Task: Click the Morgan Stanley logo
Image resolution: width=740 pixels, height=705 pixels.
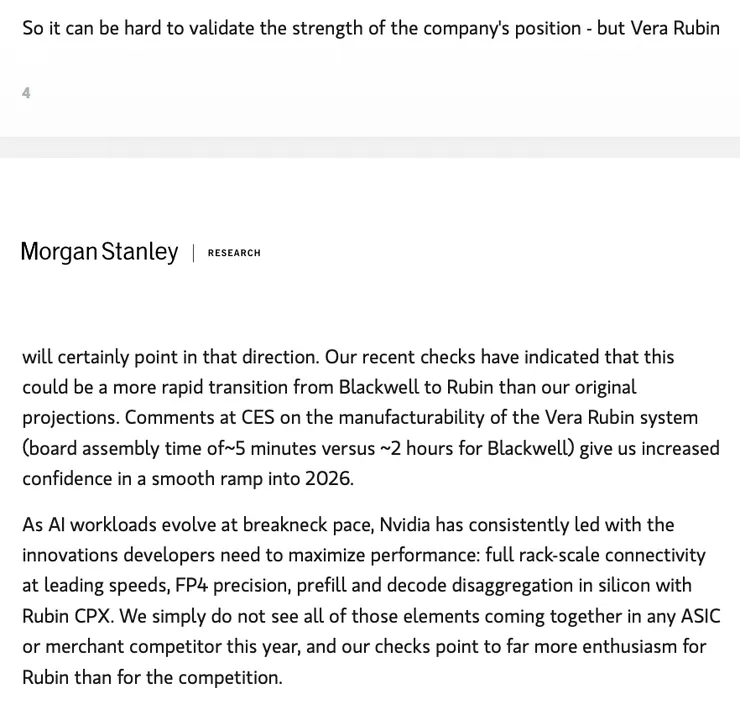Action: (99, 252)
